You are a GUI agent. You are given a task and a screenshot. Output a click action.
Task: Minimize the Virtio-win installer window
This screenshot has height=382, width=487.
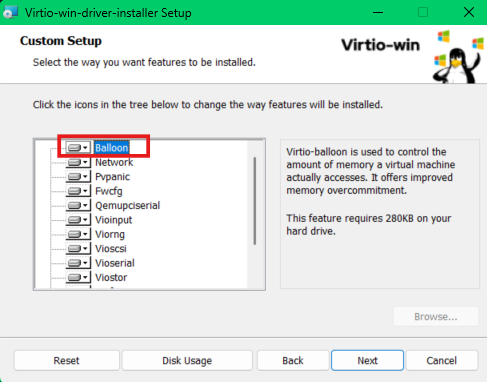[378, 13]
